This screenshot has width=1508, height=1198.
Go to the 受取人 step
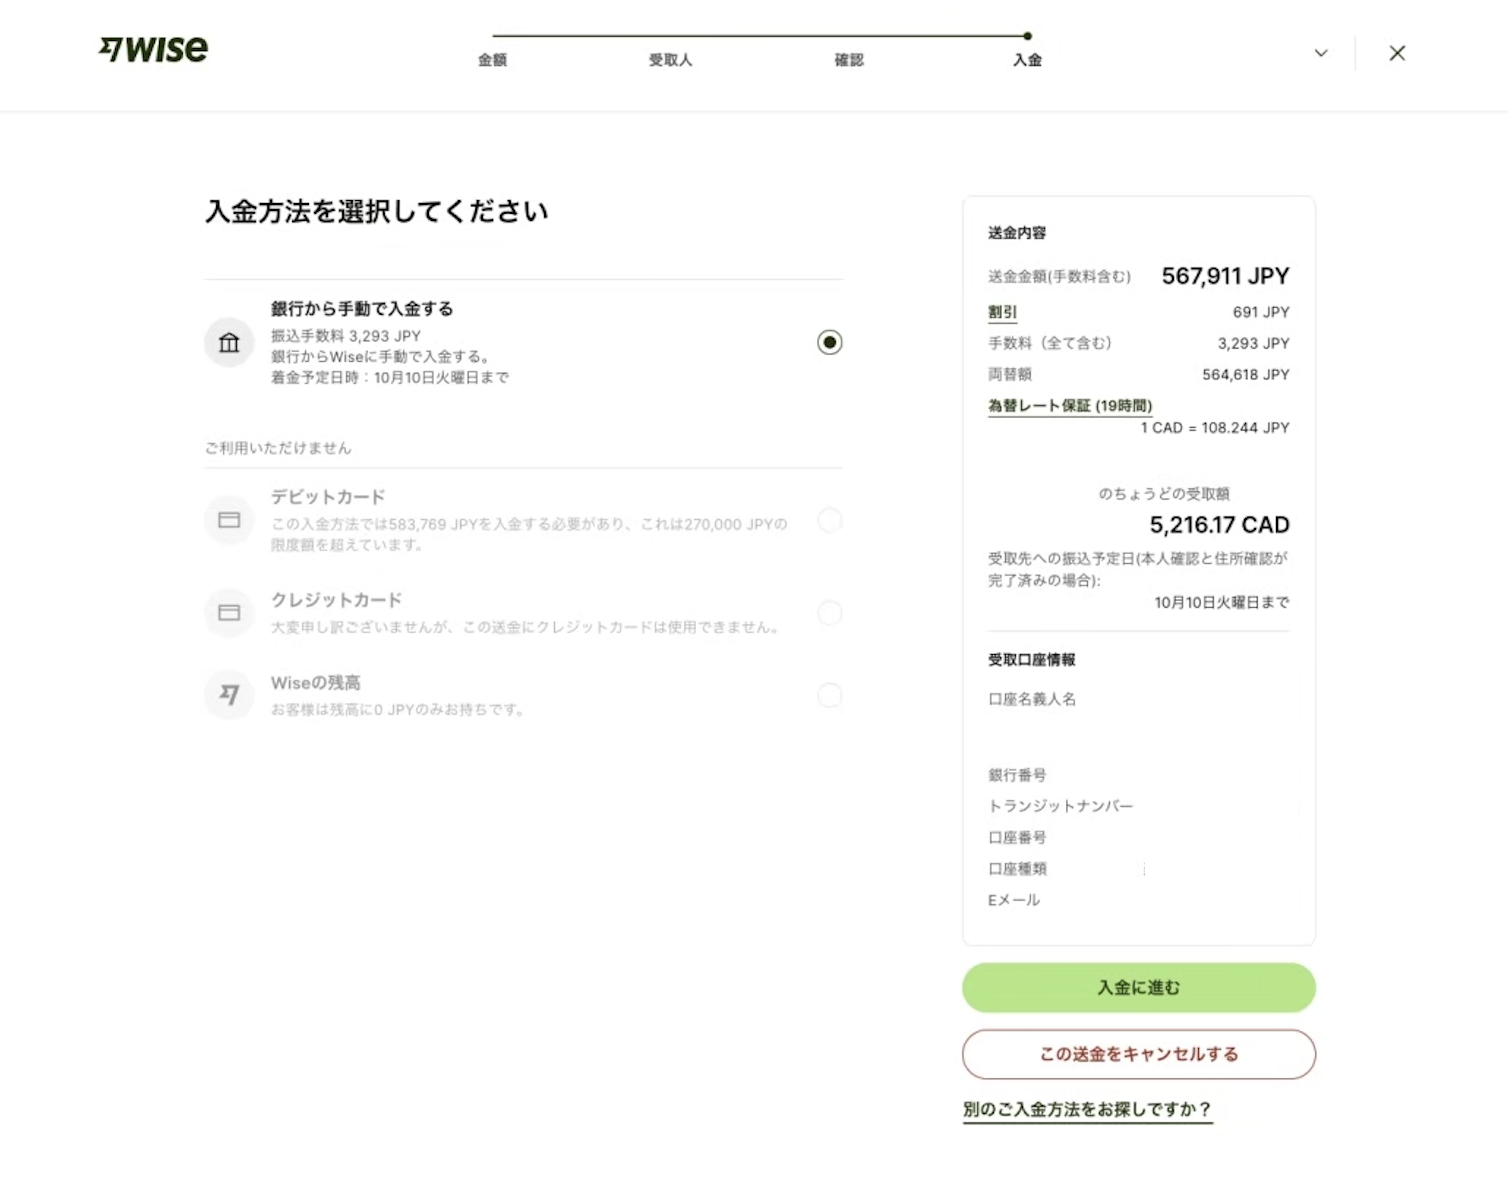point(670,60)
